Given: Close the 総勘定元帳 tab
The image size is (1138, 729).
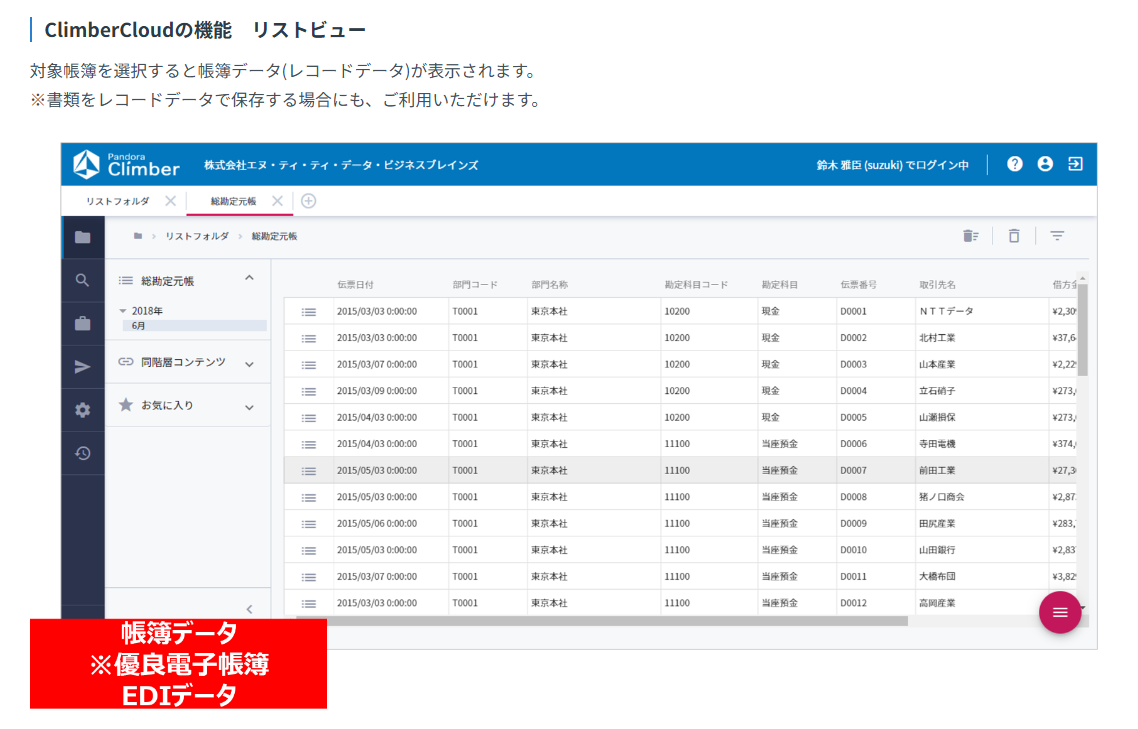Looking at the screenshot, I should (x=277, y=201).
